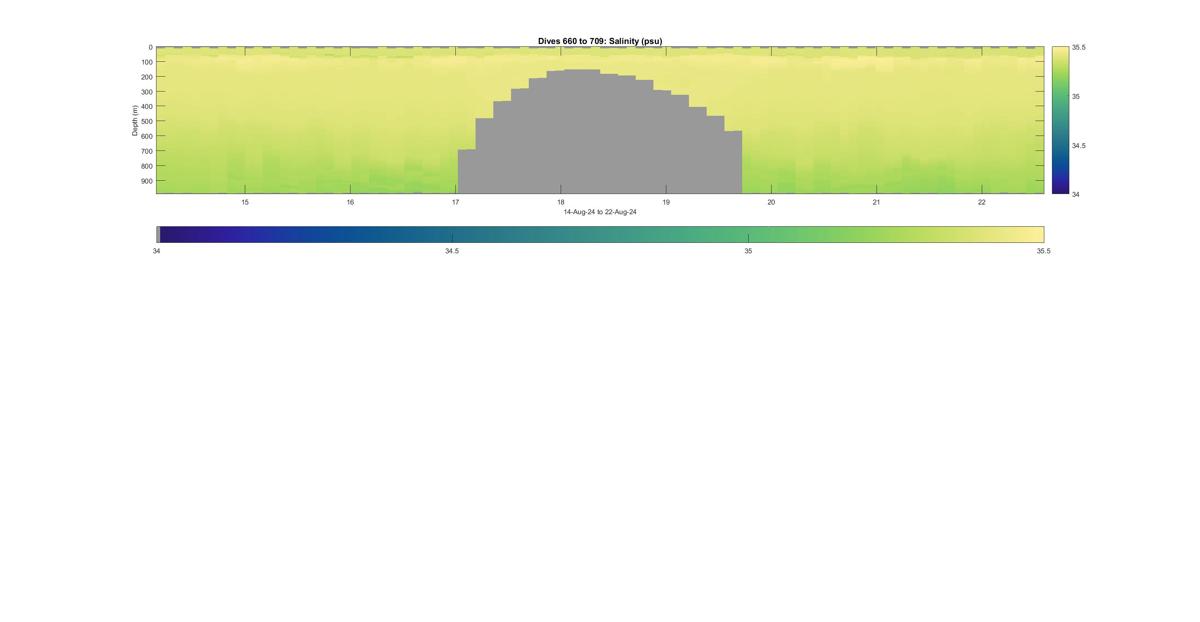Click the date tick label "15"

pos(245,202)
